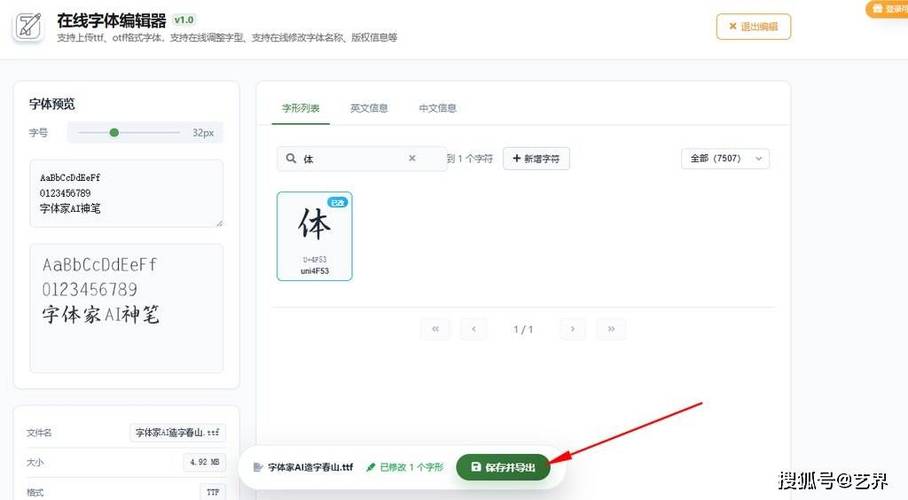Image resolution: width=908 pixels, height=500 pixels.
Task: Click the 保存并导出 button
Action: point(503,467)
